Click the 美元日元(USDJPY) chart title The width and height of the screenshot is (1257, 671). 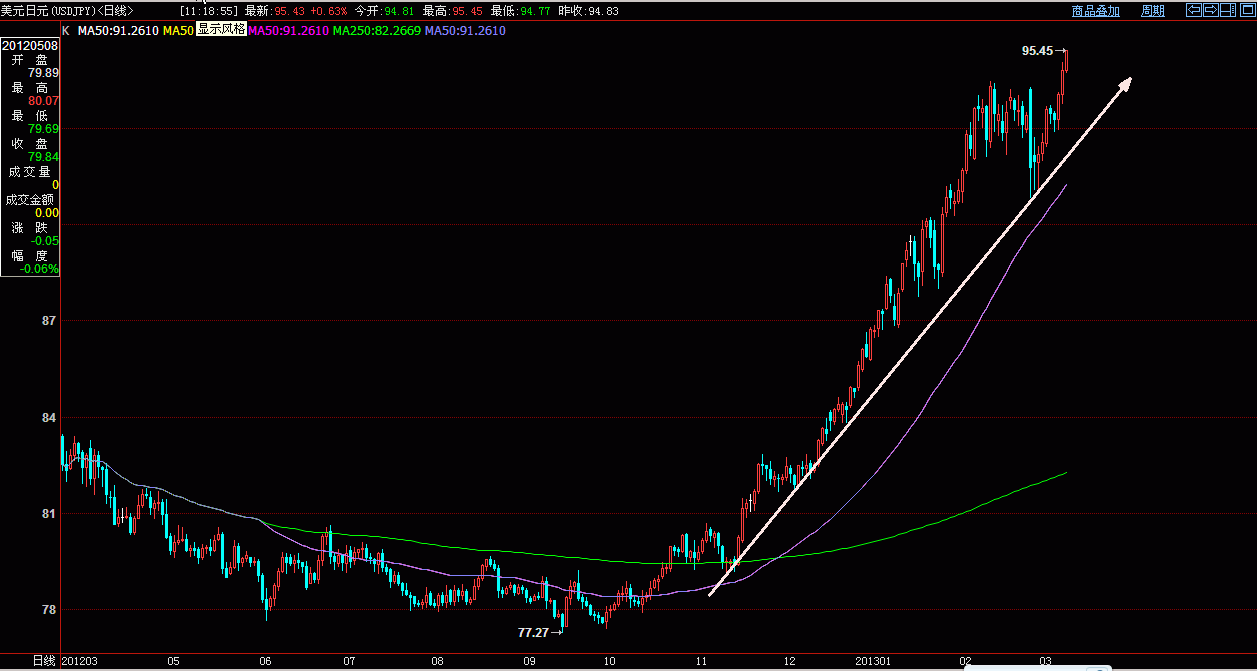point(48,10)
